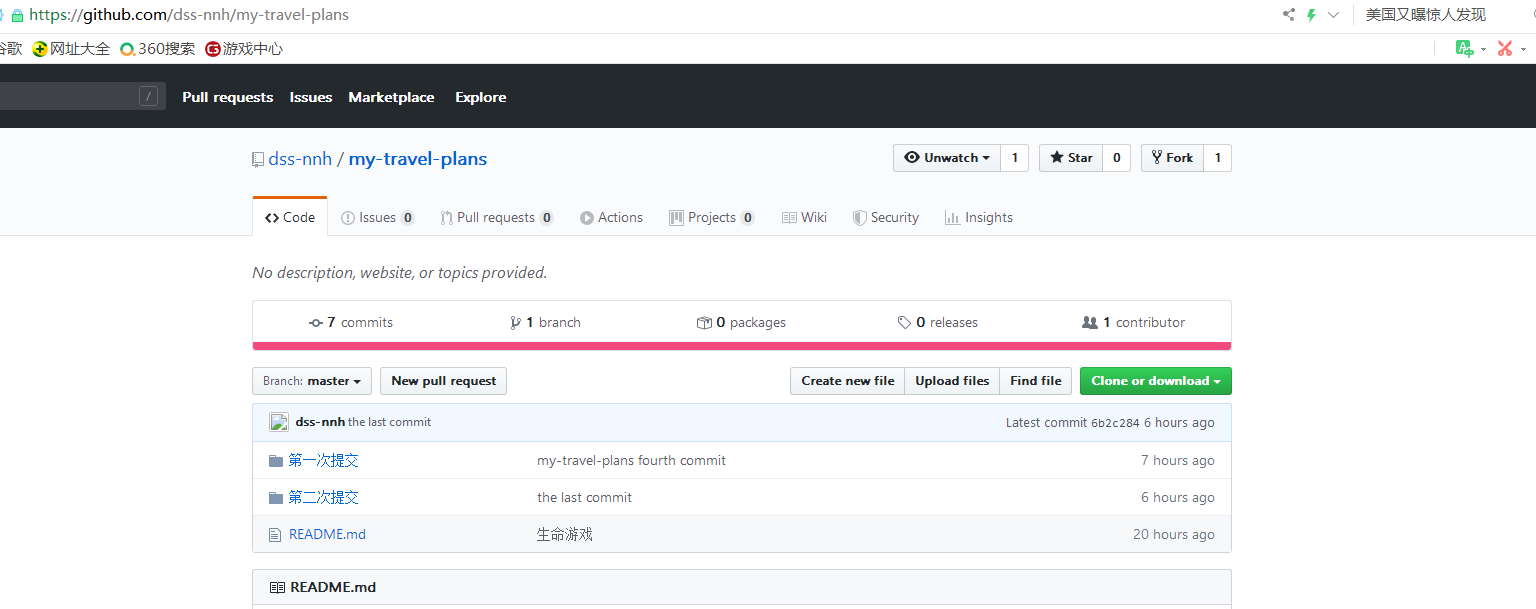Open the 0 packages link

click(741, 322)
